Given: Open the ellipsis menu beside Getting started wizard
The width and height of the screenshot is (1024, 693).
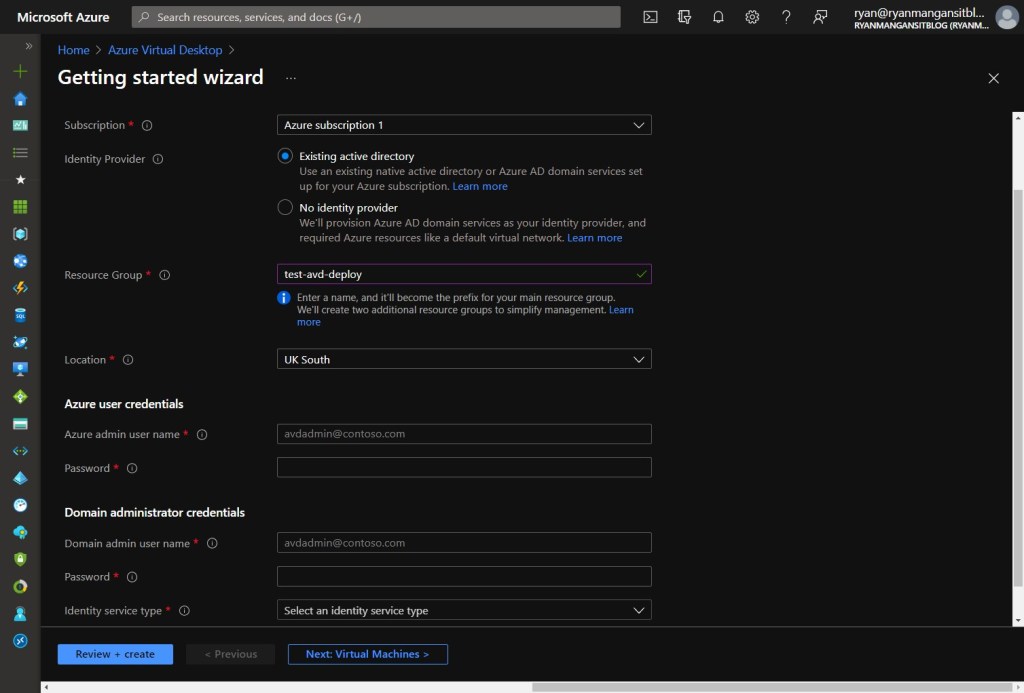Looking at the screenshot, I should (x=291, y=78).
